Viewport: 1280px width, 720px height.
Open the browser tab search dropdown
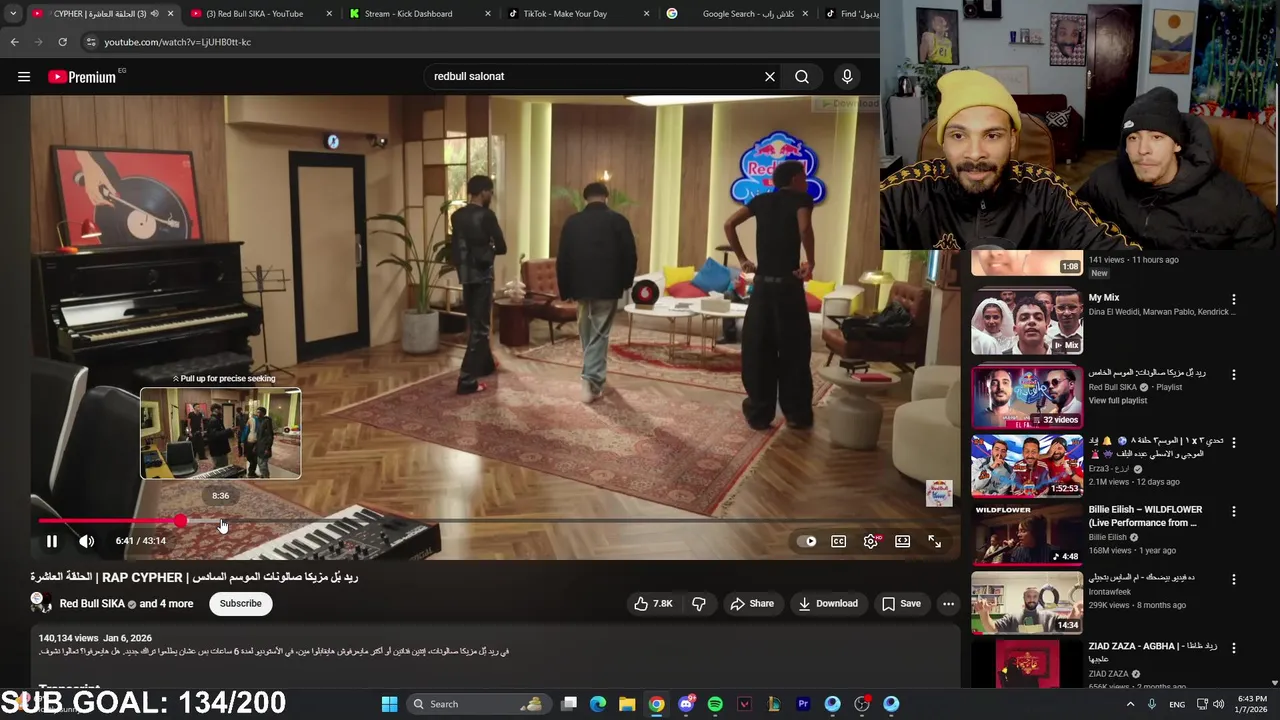(x=13, y=14)
